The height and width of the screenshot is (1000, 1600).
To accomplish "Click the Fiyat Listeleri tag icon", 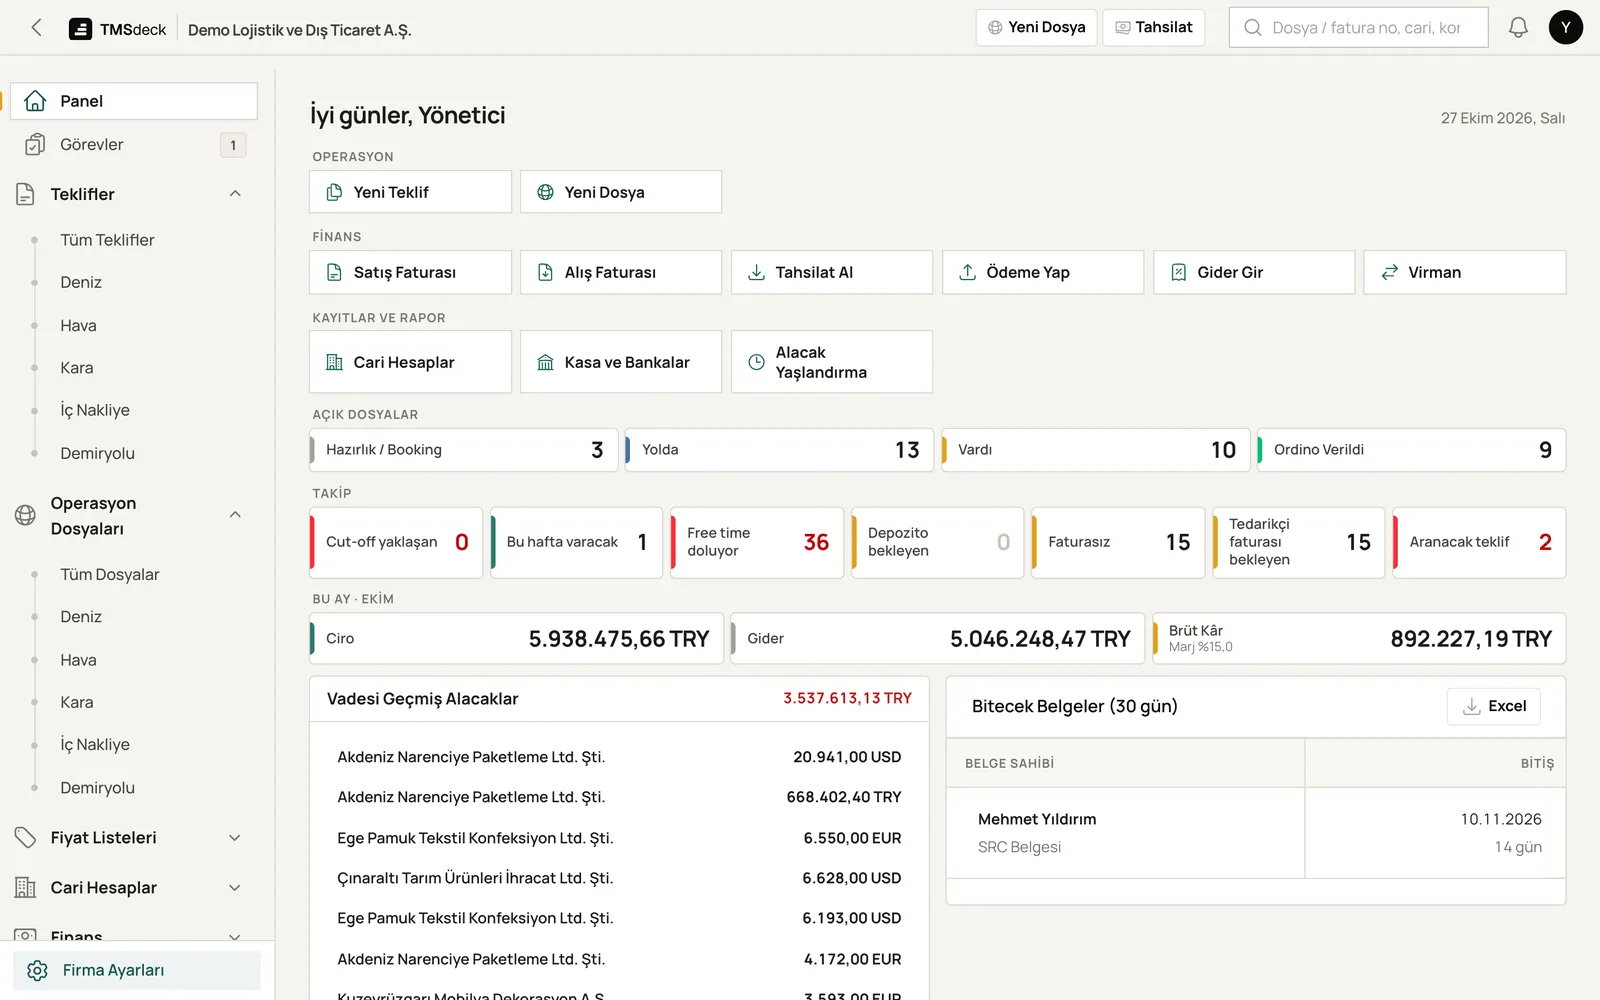I will tap(26, 838).
